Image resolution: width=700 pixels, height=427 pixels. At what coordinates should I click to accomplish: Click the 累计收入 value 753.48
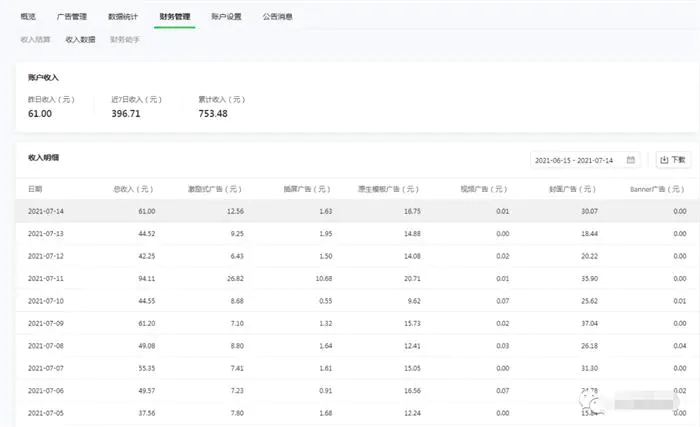[213, 114]
